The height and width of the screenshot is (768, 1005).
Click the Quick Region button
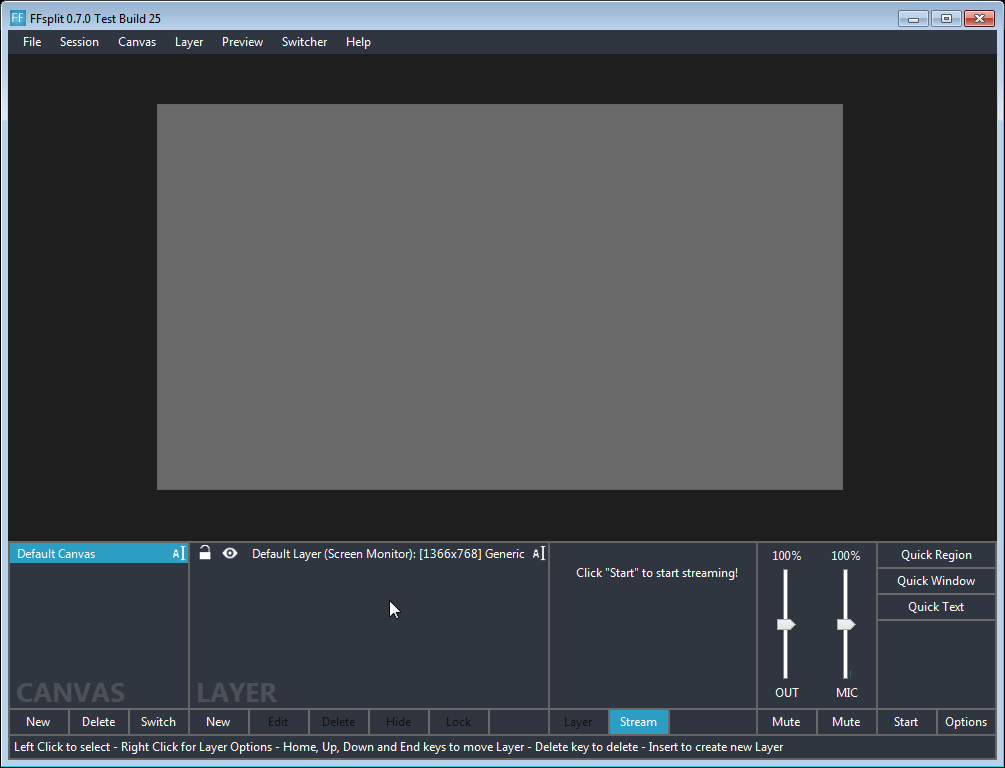tap(936, 555)
